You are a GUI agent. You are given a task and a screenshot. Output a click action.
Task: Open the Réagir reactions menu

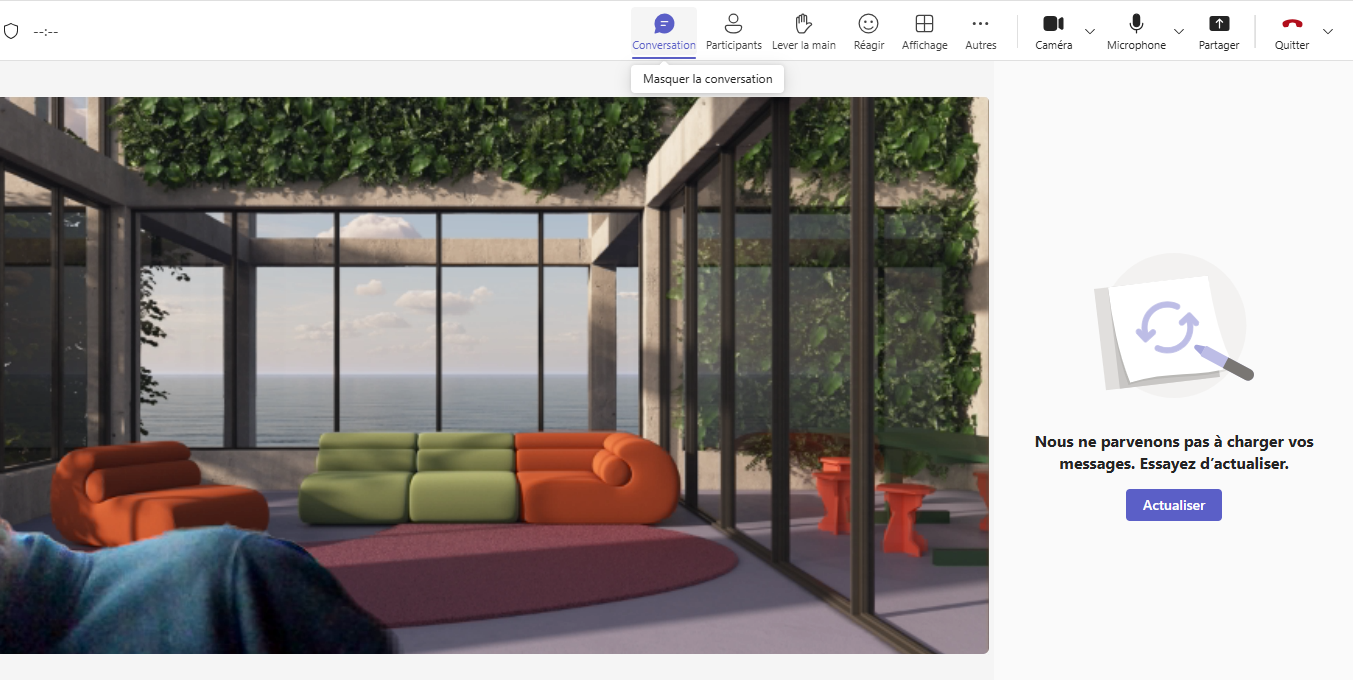tap(869, 32)
